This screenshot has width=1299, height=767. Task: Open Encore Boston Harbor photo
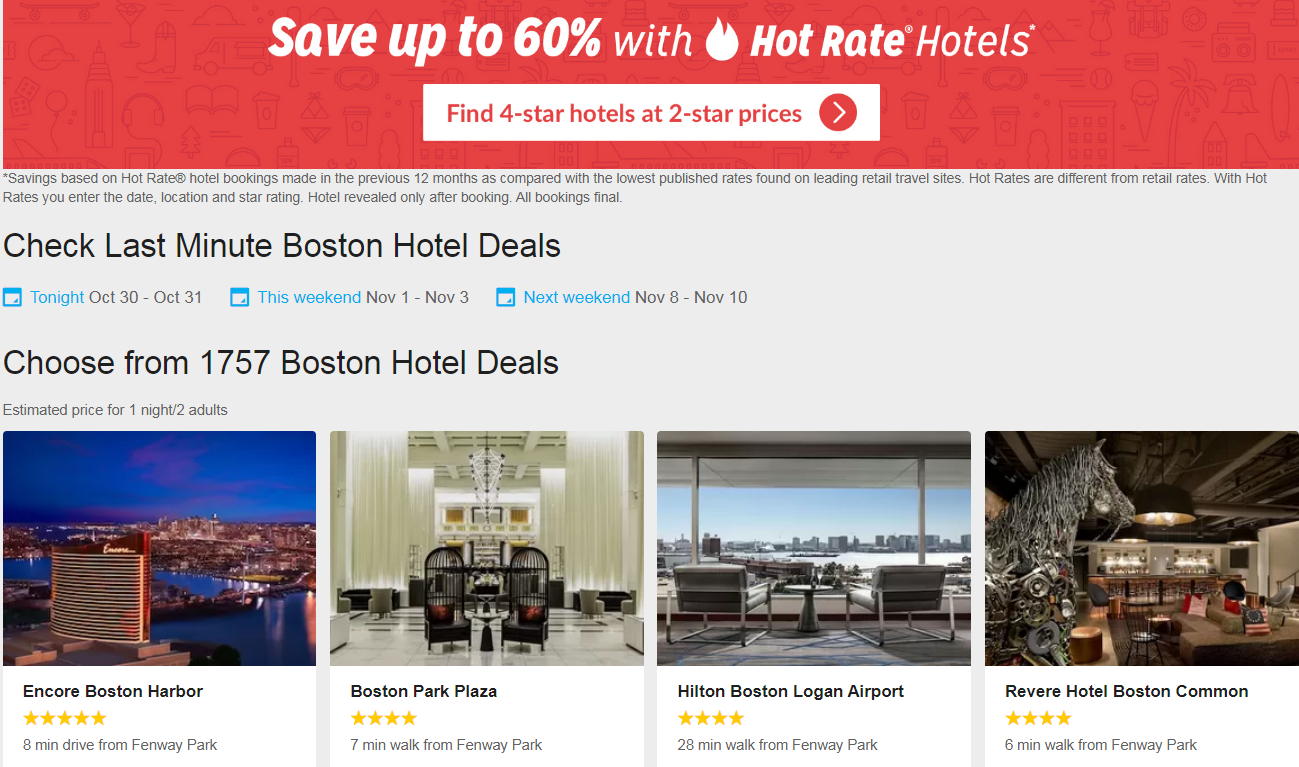pos(159,548)
